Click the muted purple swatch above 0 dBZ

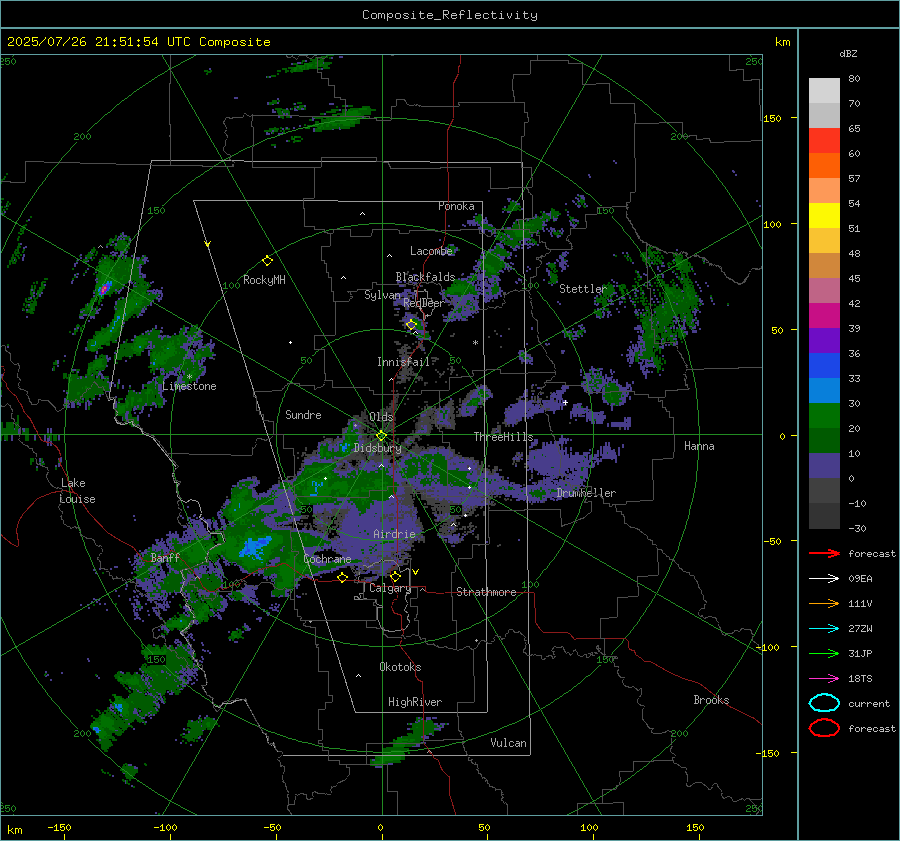(824, 466)
